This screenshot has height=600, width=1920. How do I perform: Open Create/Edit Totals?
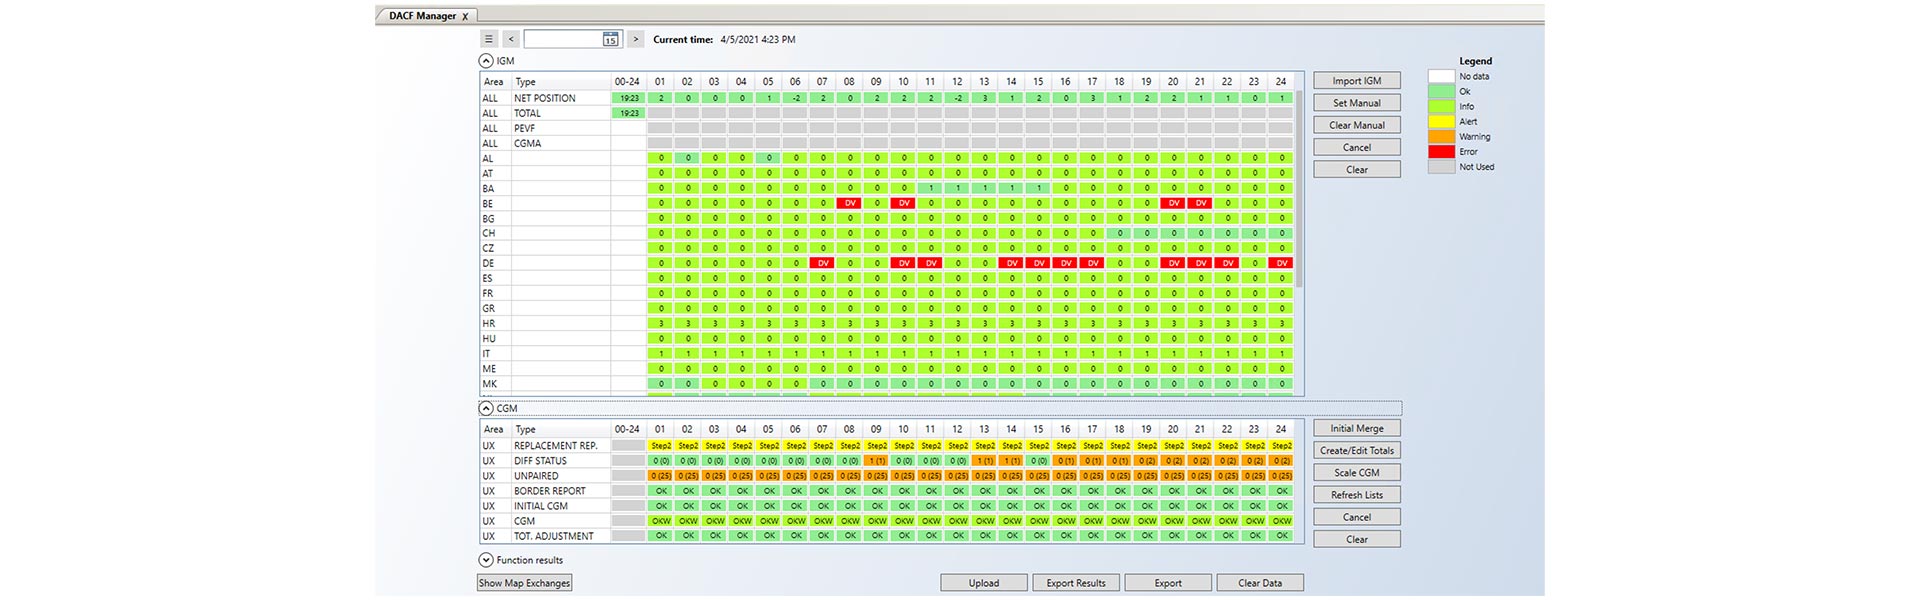(1357, 450)
